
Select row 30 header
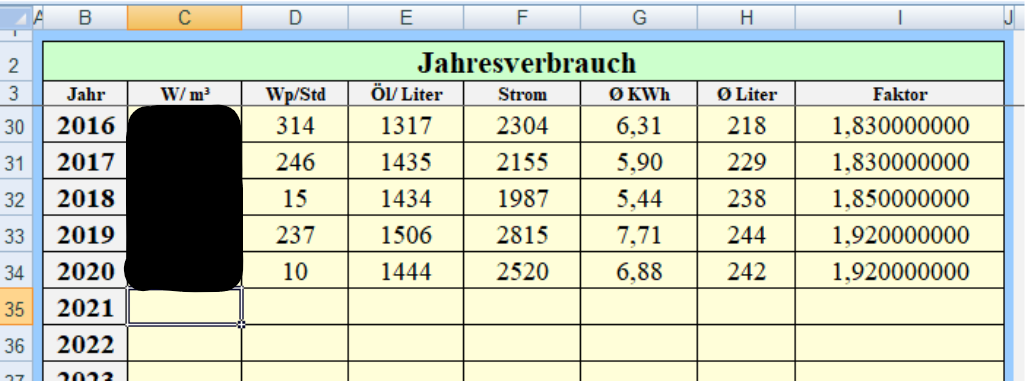(x=16, y=125)
